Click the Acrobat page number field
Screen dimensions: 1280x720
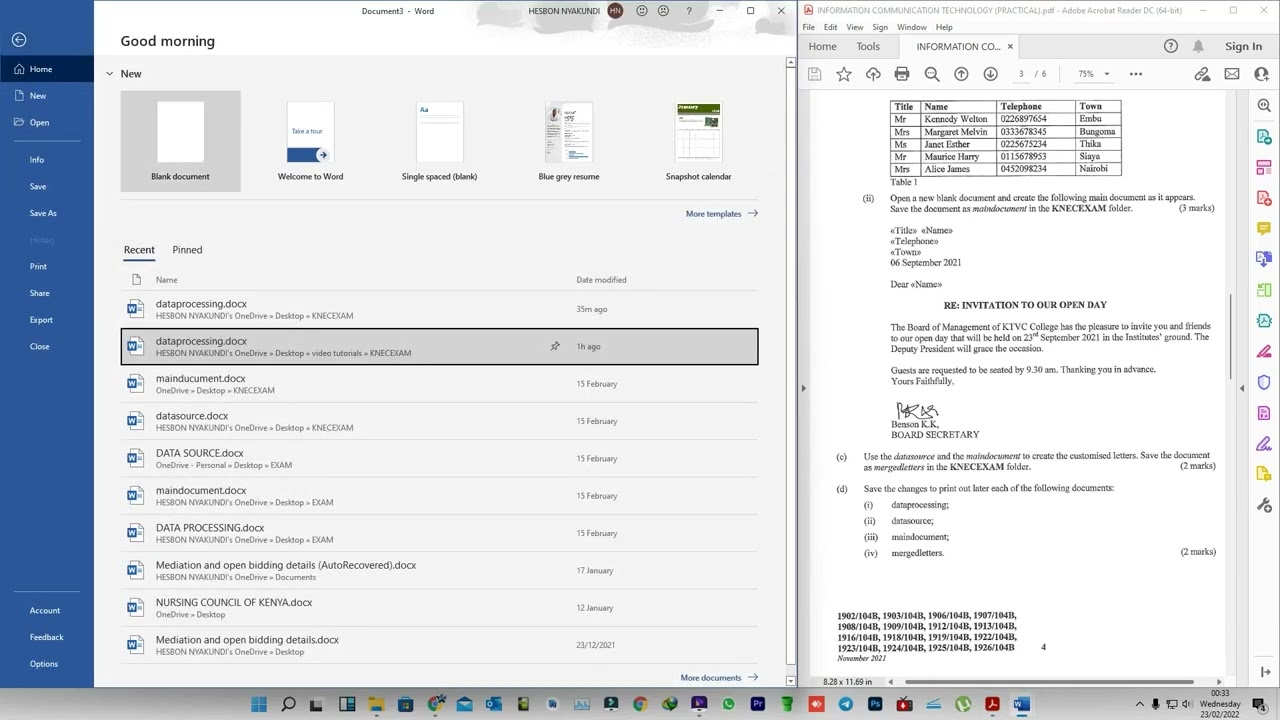1021,74
